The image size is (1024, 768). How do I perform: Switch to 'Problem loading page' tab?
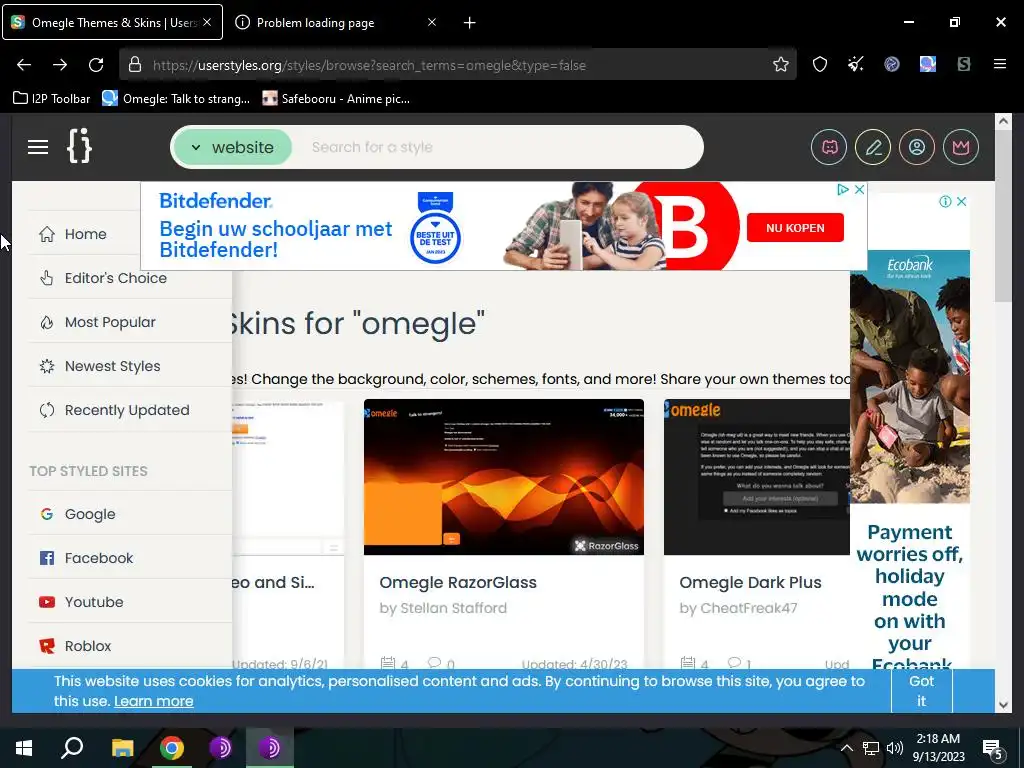coord(336,22)
